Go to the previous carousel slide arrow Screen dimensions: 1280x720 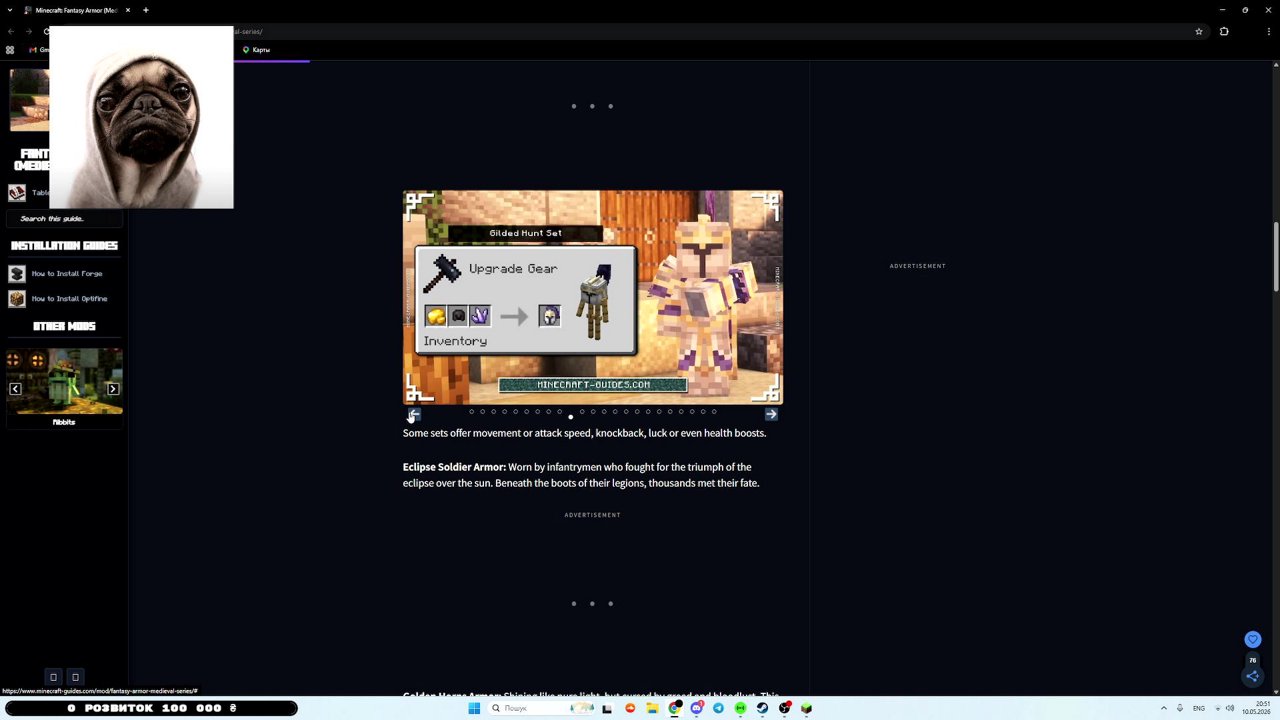414,414
